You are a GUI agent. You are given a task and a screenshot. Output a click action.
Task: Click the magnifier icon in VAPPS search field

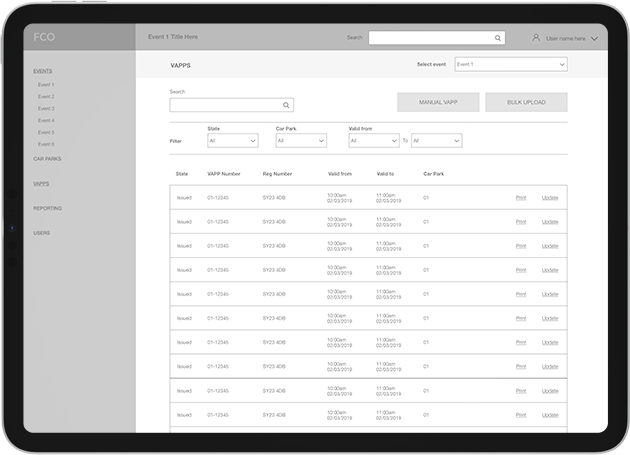click(286, 105)
